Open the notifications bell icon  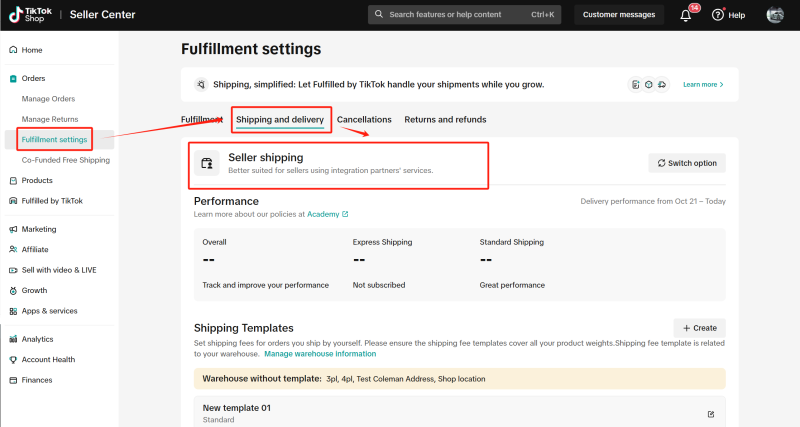point(685,15)
